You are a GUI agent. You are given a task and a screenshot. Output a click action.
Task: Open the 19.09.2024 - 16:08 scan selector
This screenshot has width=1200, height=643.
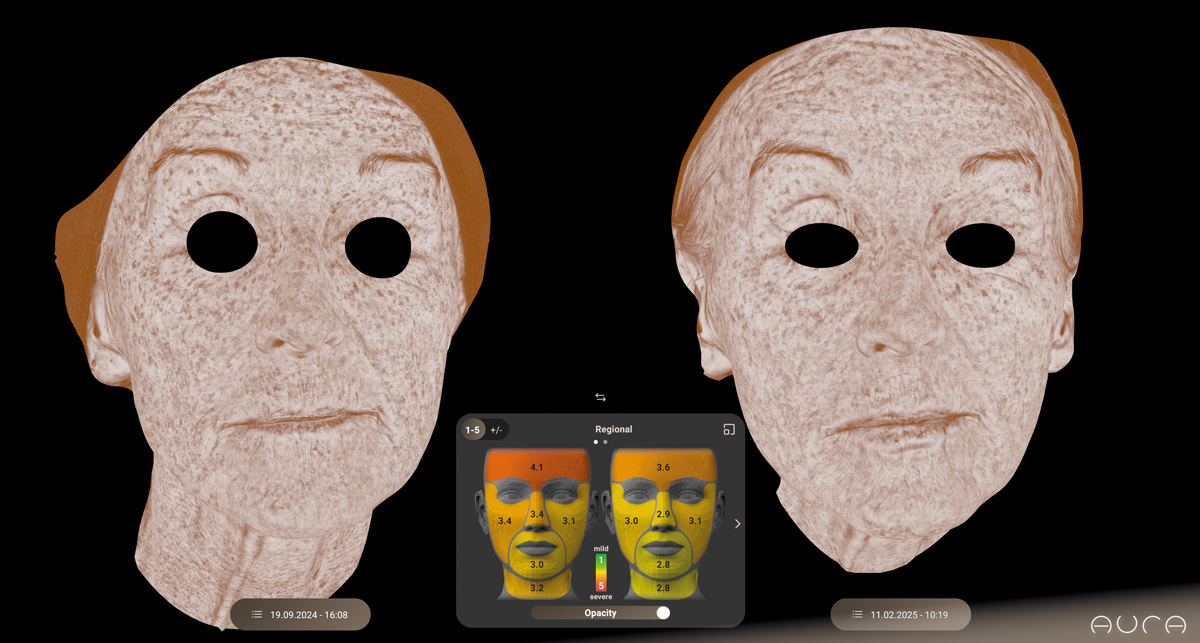point(308,615)
